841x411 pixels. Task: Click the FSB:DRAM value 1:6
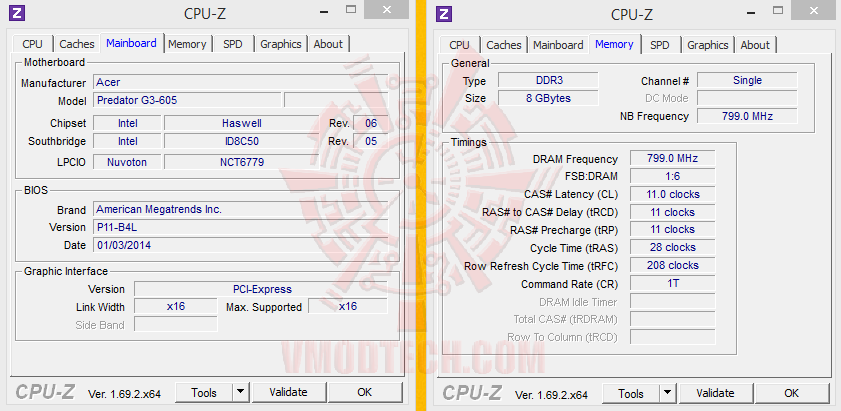click(673, 176)
